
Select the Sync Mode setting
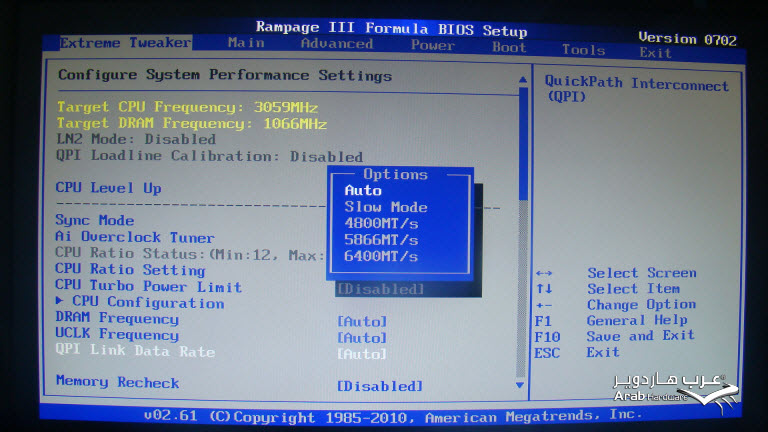coord(95,220)
